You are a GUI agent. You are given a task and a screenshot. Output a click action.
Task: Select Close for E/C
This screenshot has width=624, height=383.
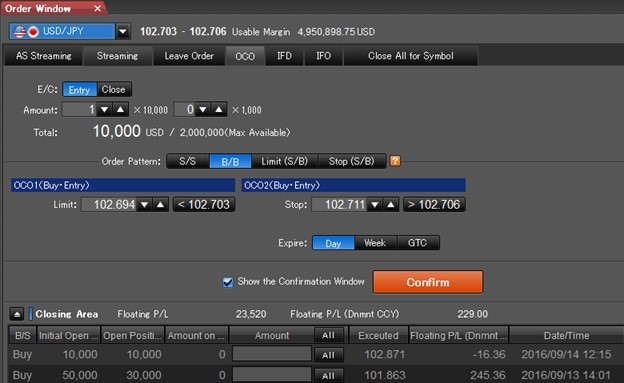pyautogui.click(x=114, y=90)
